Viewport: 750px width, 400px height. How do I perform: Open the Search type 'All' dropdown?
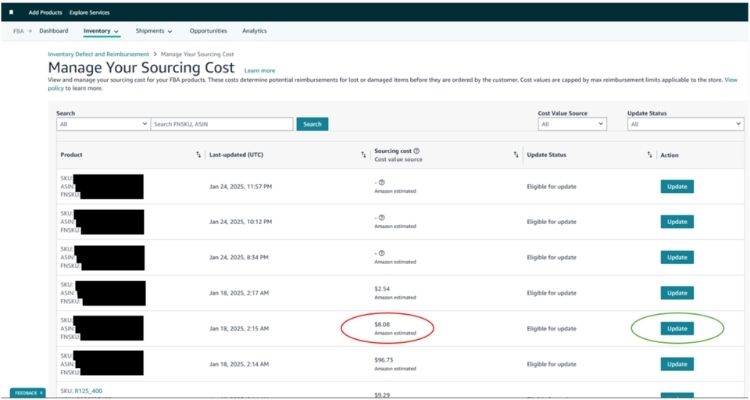(103, 124)
